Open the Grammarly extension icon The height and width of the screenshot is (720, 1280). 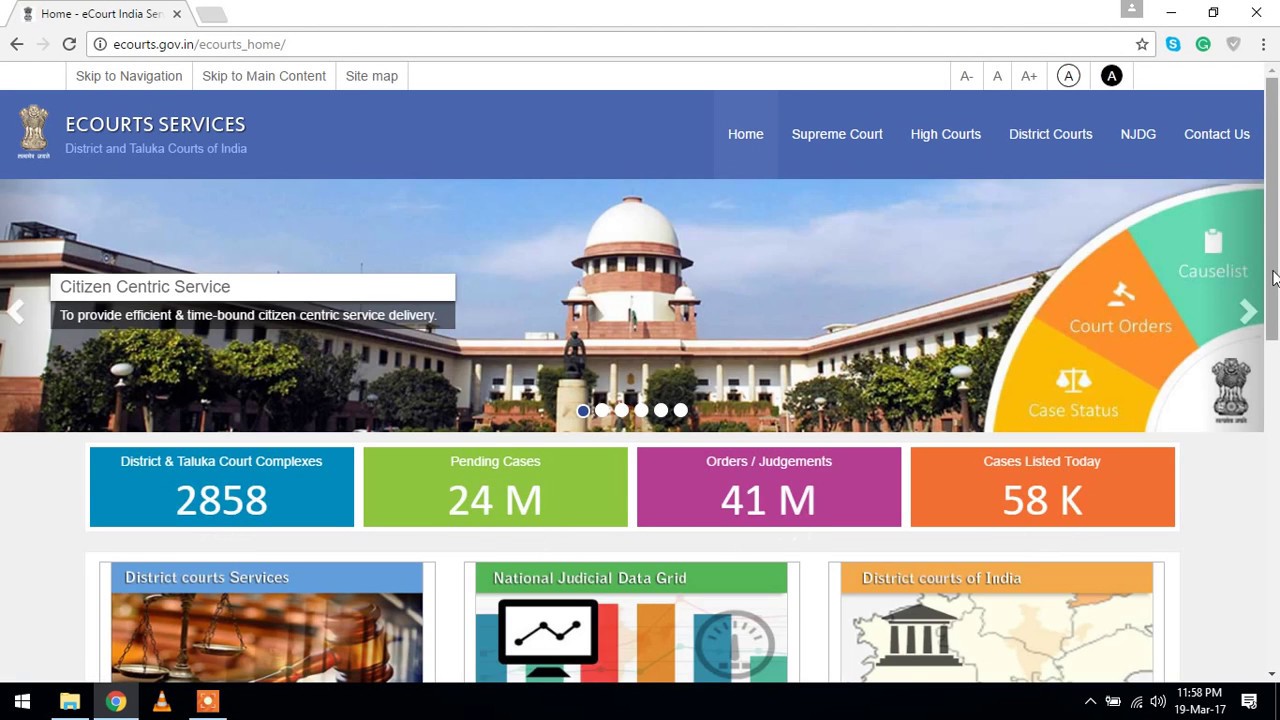point(1203,44)
